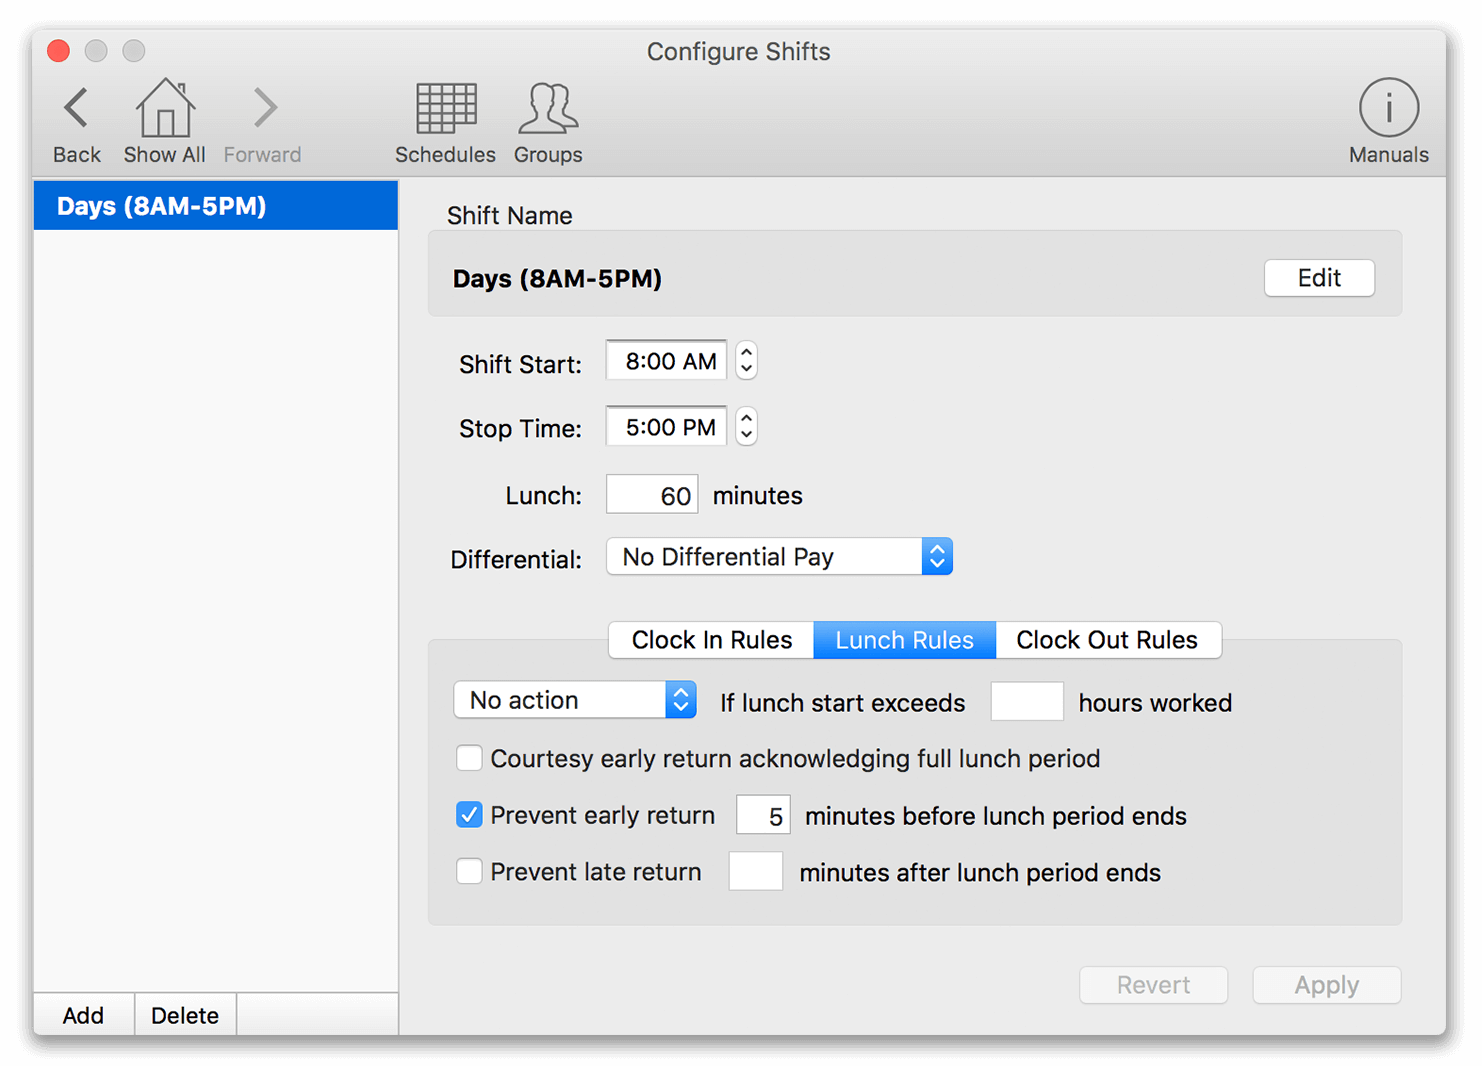Click the Add shift button
The width and height of the screenshot is (1482, 1066).
tap(83, 1015)
